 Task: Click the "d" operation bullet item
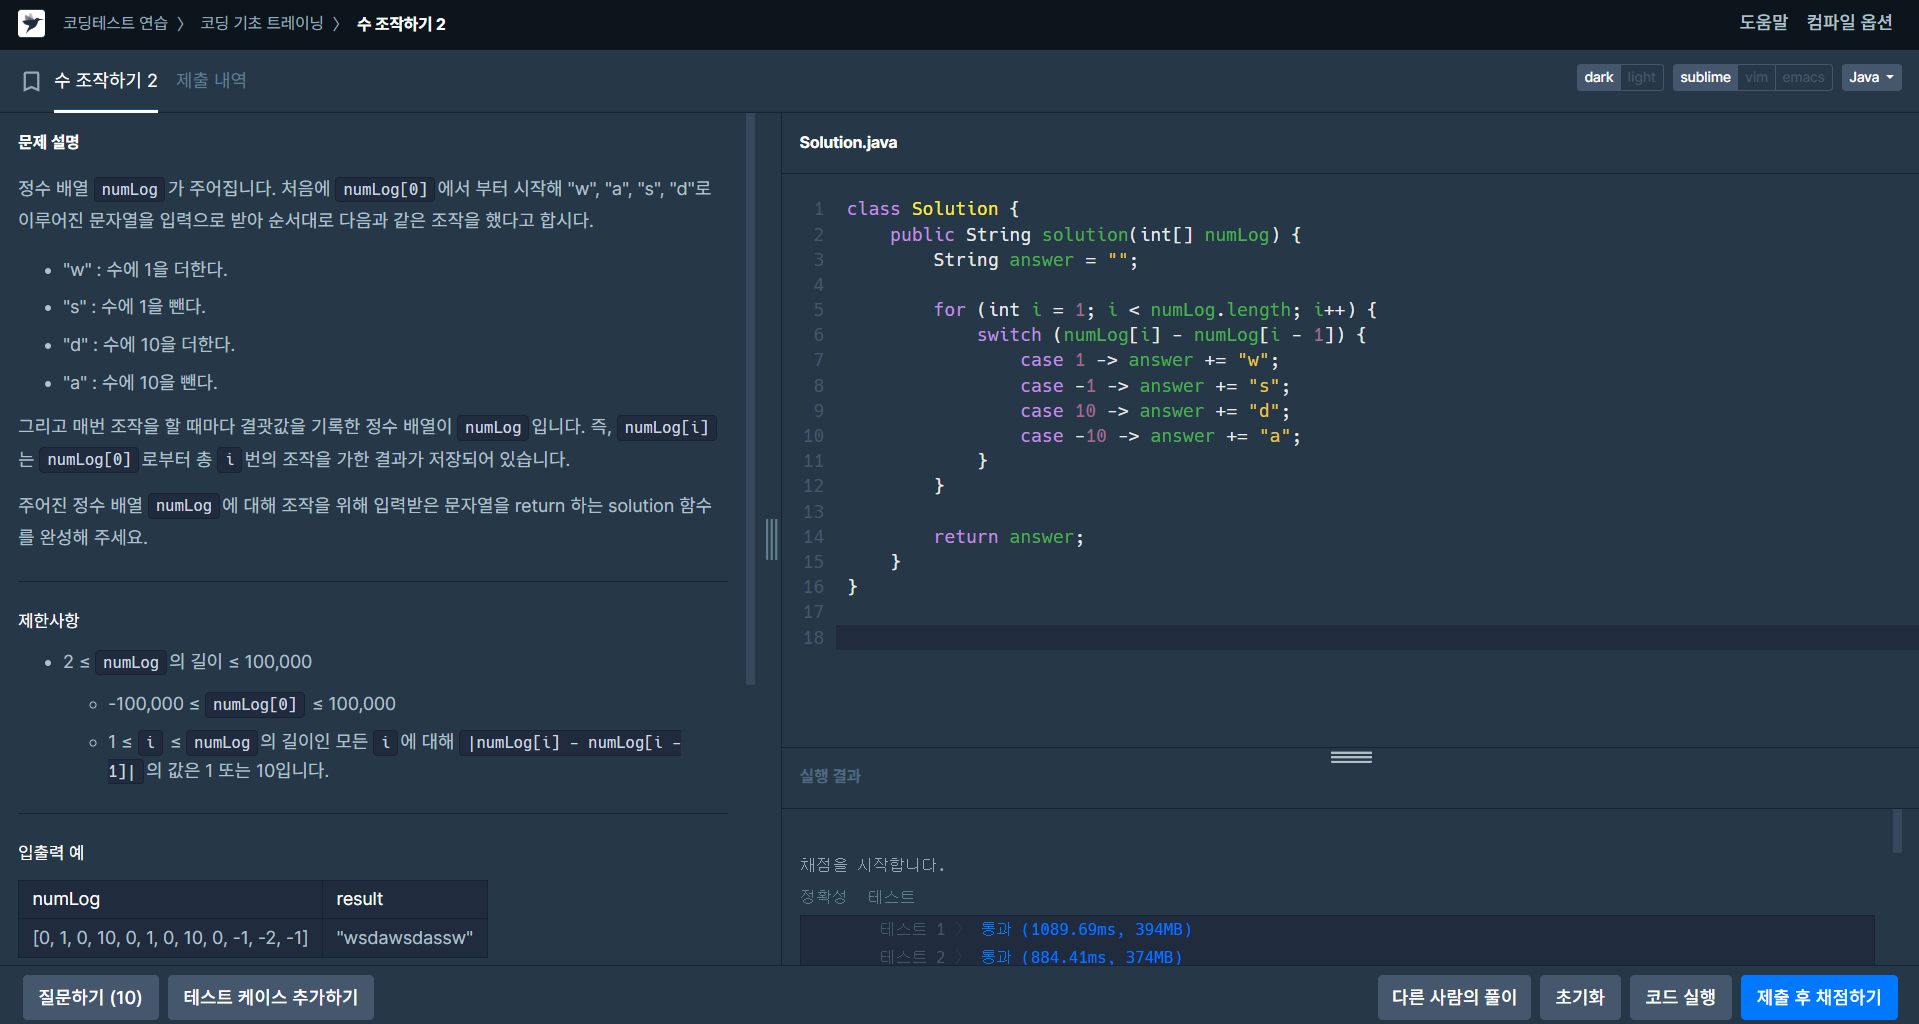149,344
